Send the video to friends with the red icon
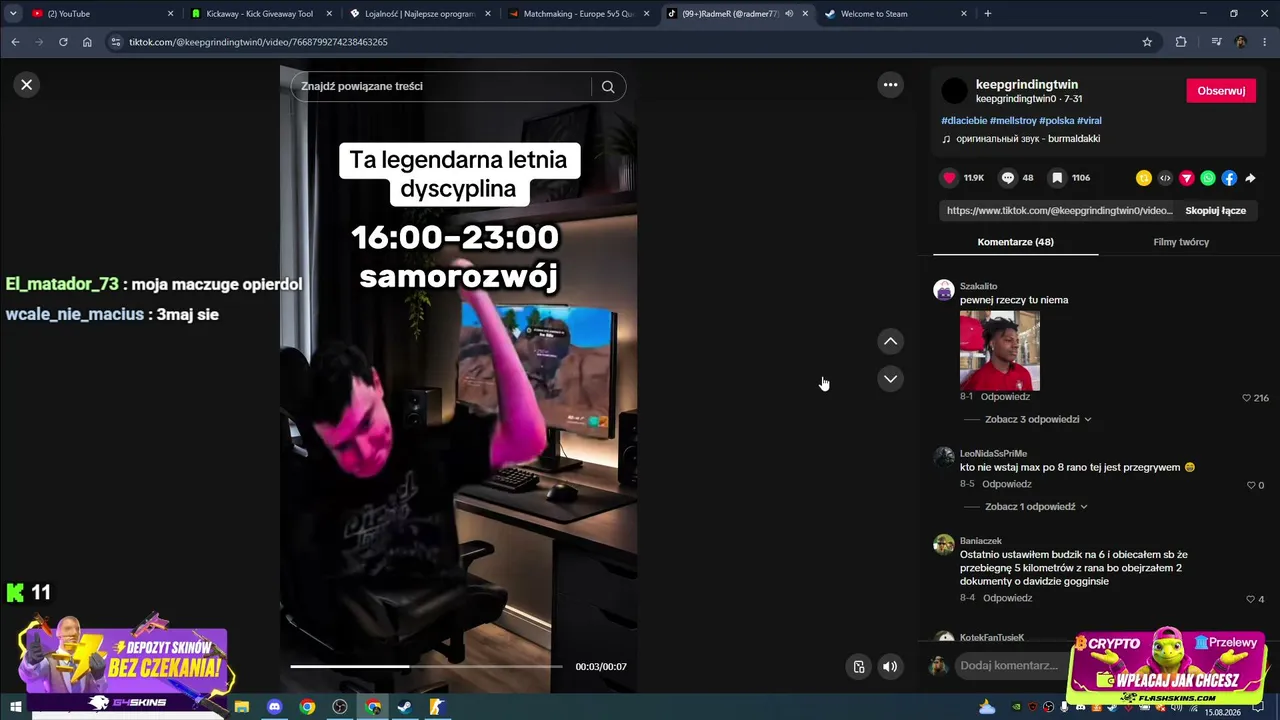The height and width of the screenshot is (720, 1280). click(x=1187, y=178)
